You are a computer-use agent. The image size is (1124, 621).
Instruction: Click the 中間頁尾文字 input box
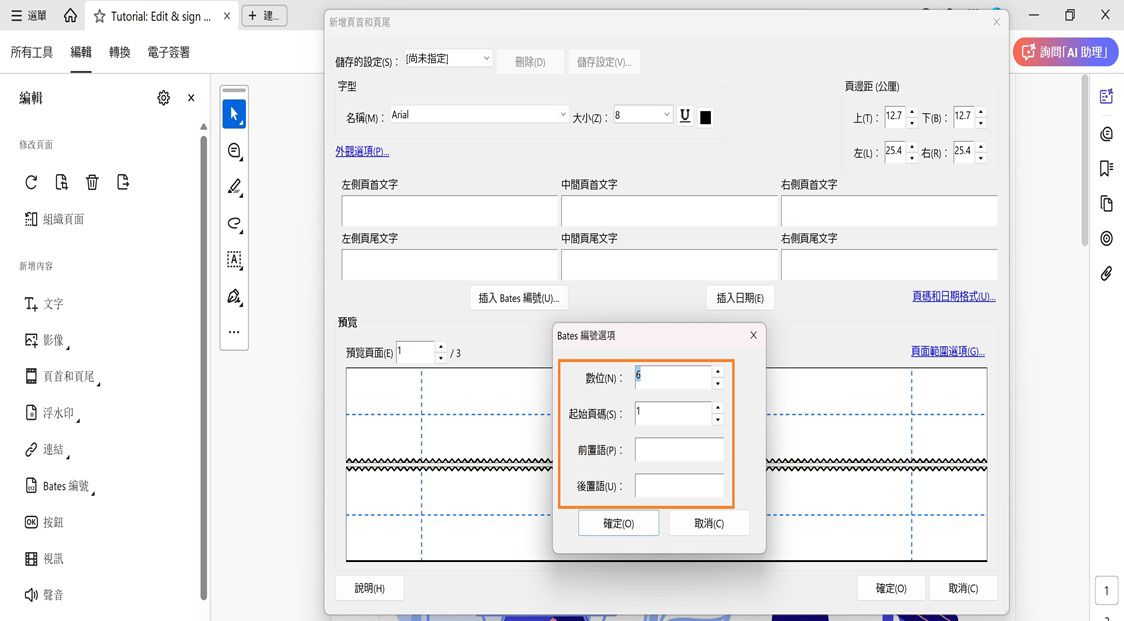tap(669, 264)
